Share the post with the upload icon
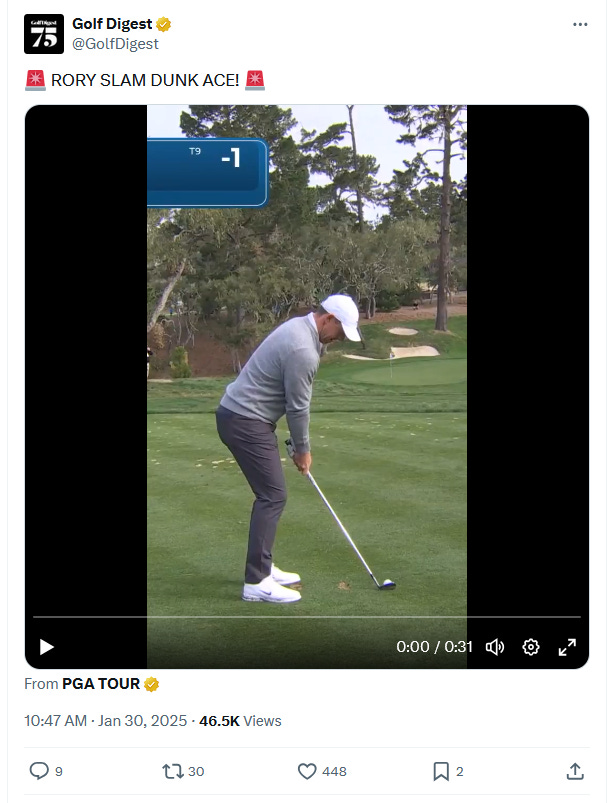 pyautogui.click(x=575, y=771)
